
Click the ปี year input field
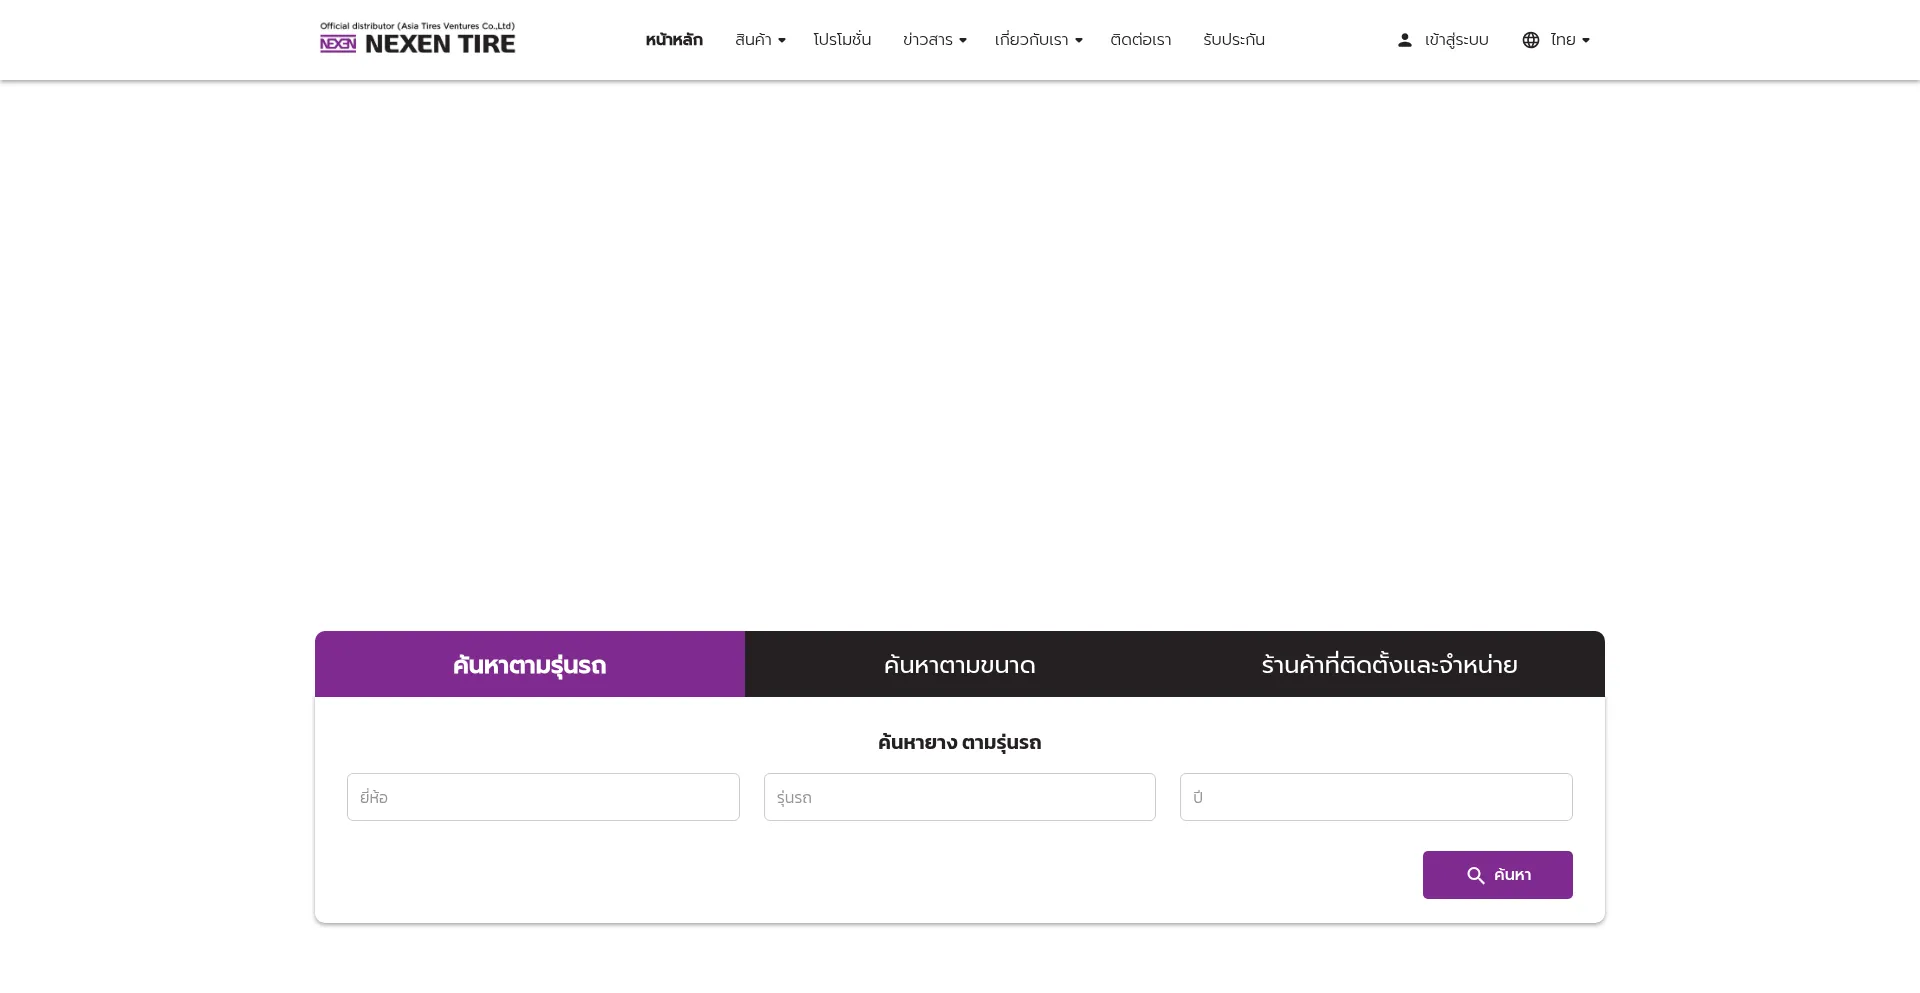pos(1375,797)
